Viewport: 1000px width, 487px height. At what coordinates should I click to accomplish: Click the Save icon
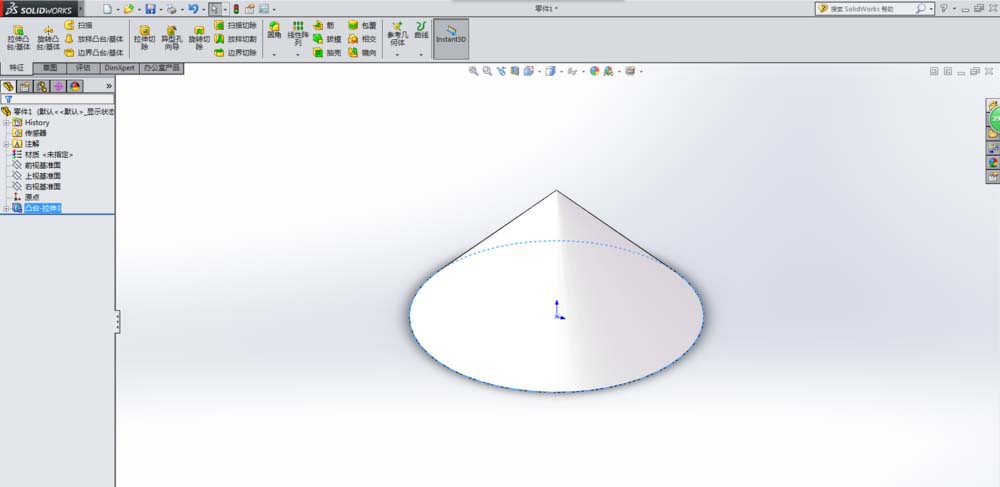(151, 9)
